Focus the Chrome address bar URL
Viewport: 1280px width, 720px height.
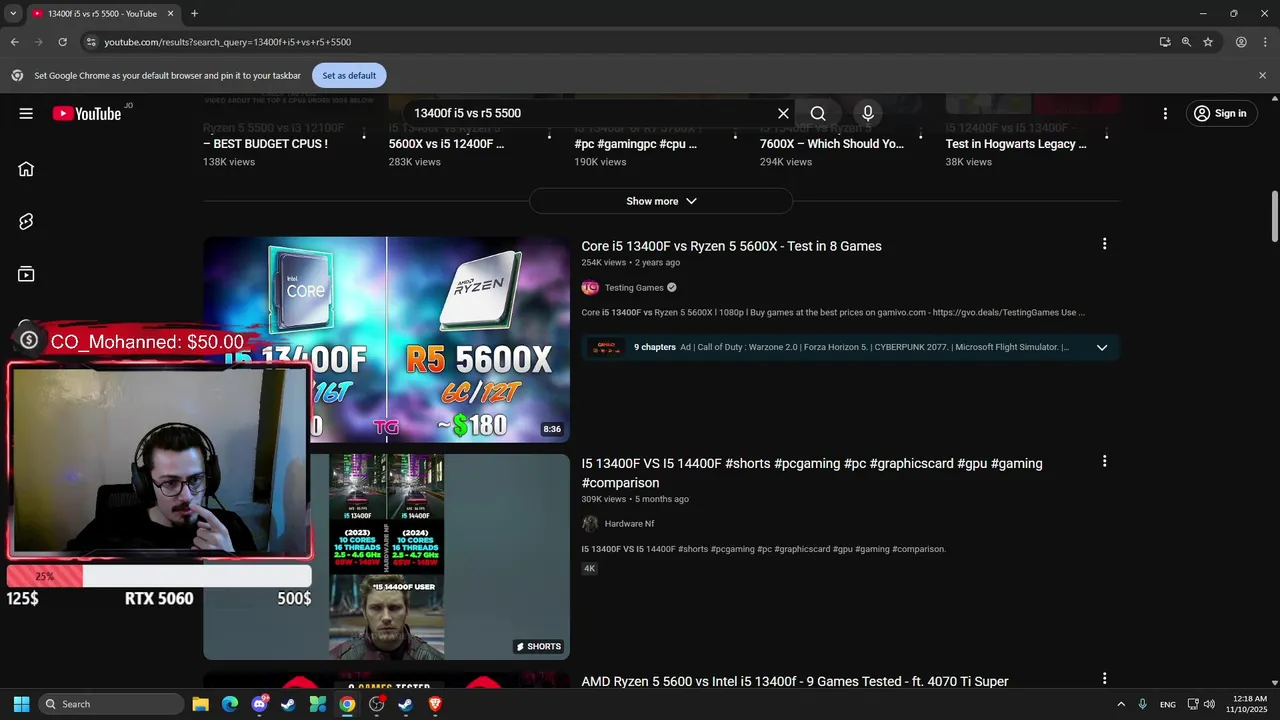[x=228, y=42]
